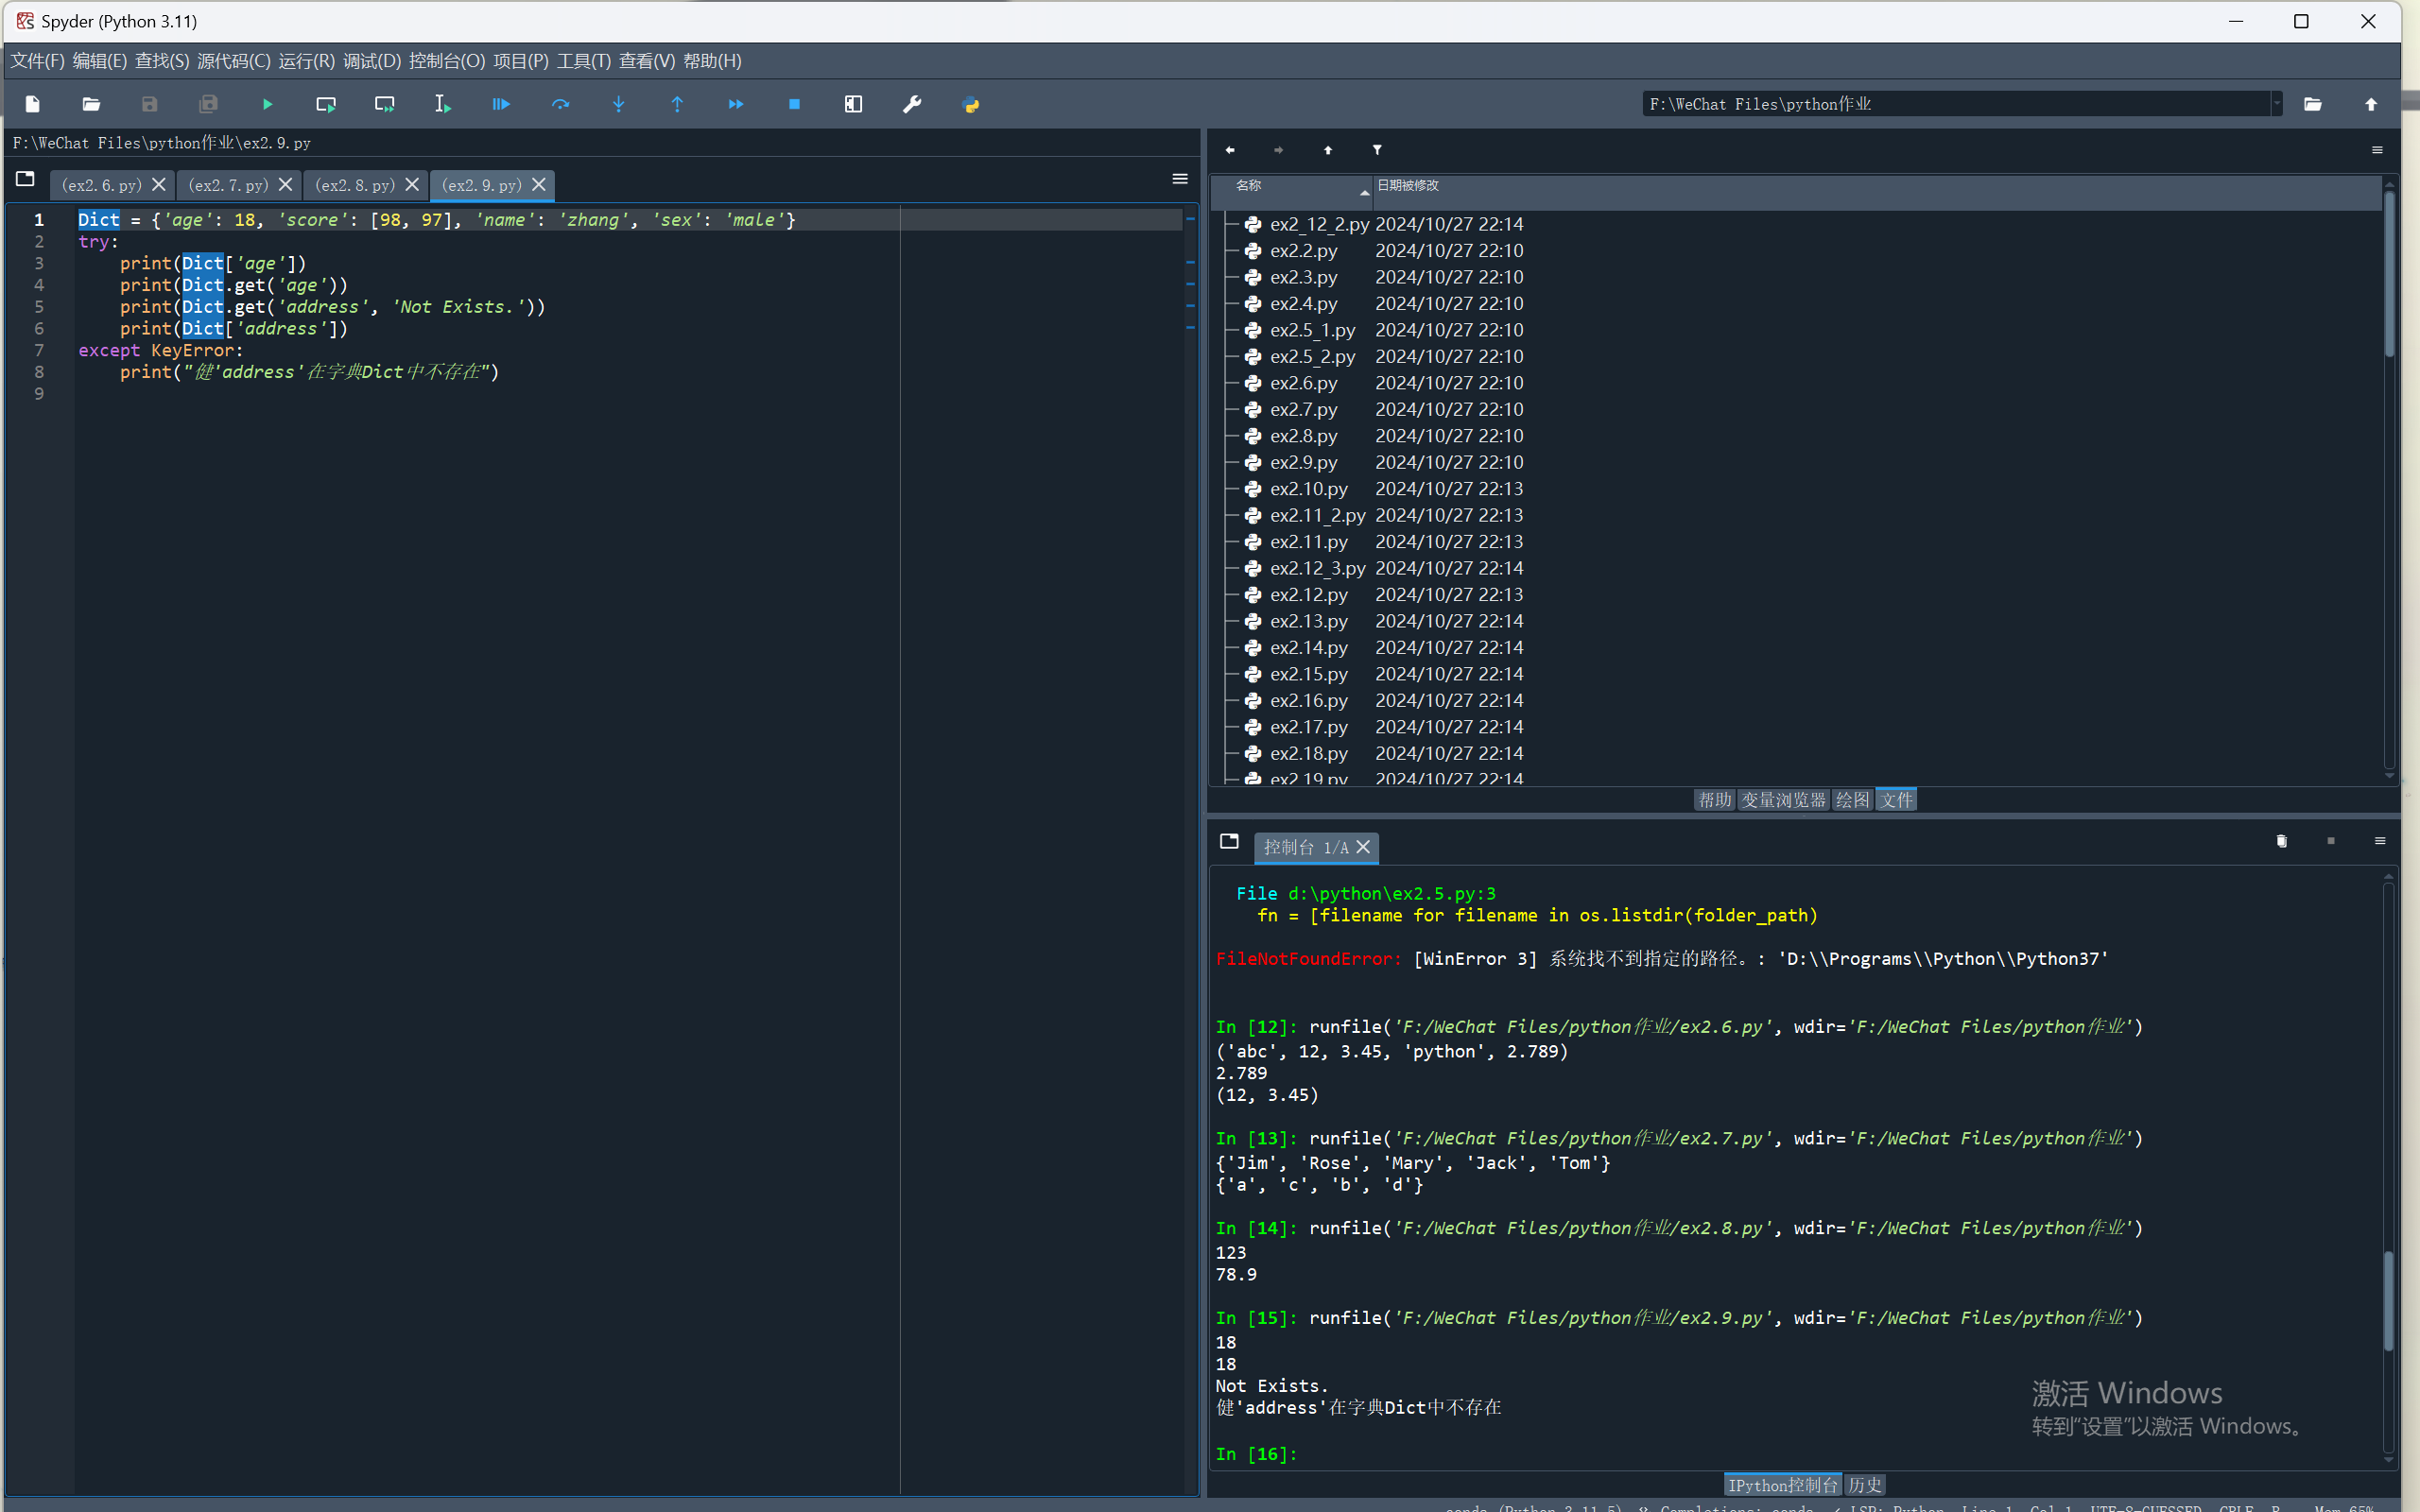Close the ex2.9.py editor tab
2420x1512 pixels.
[x=539, y=184]
